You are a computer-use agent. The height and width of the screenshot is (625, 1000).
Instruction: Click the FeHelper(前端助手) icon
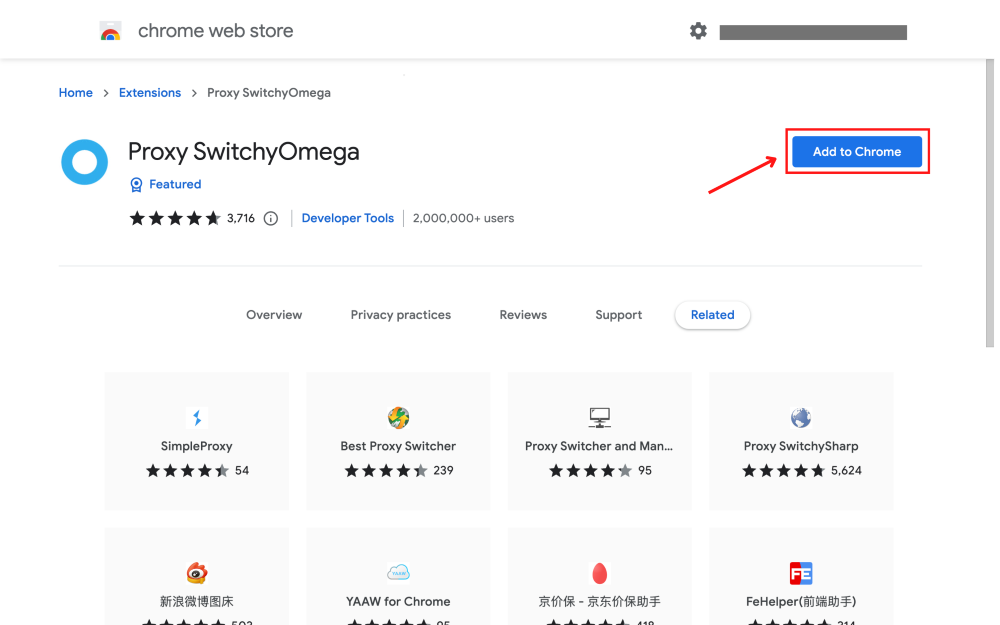click(800, 572)
